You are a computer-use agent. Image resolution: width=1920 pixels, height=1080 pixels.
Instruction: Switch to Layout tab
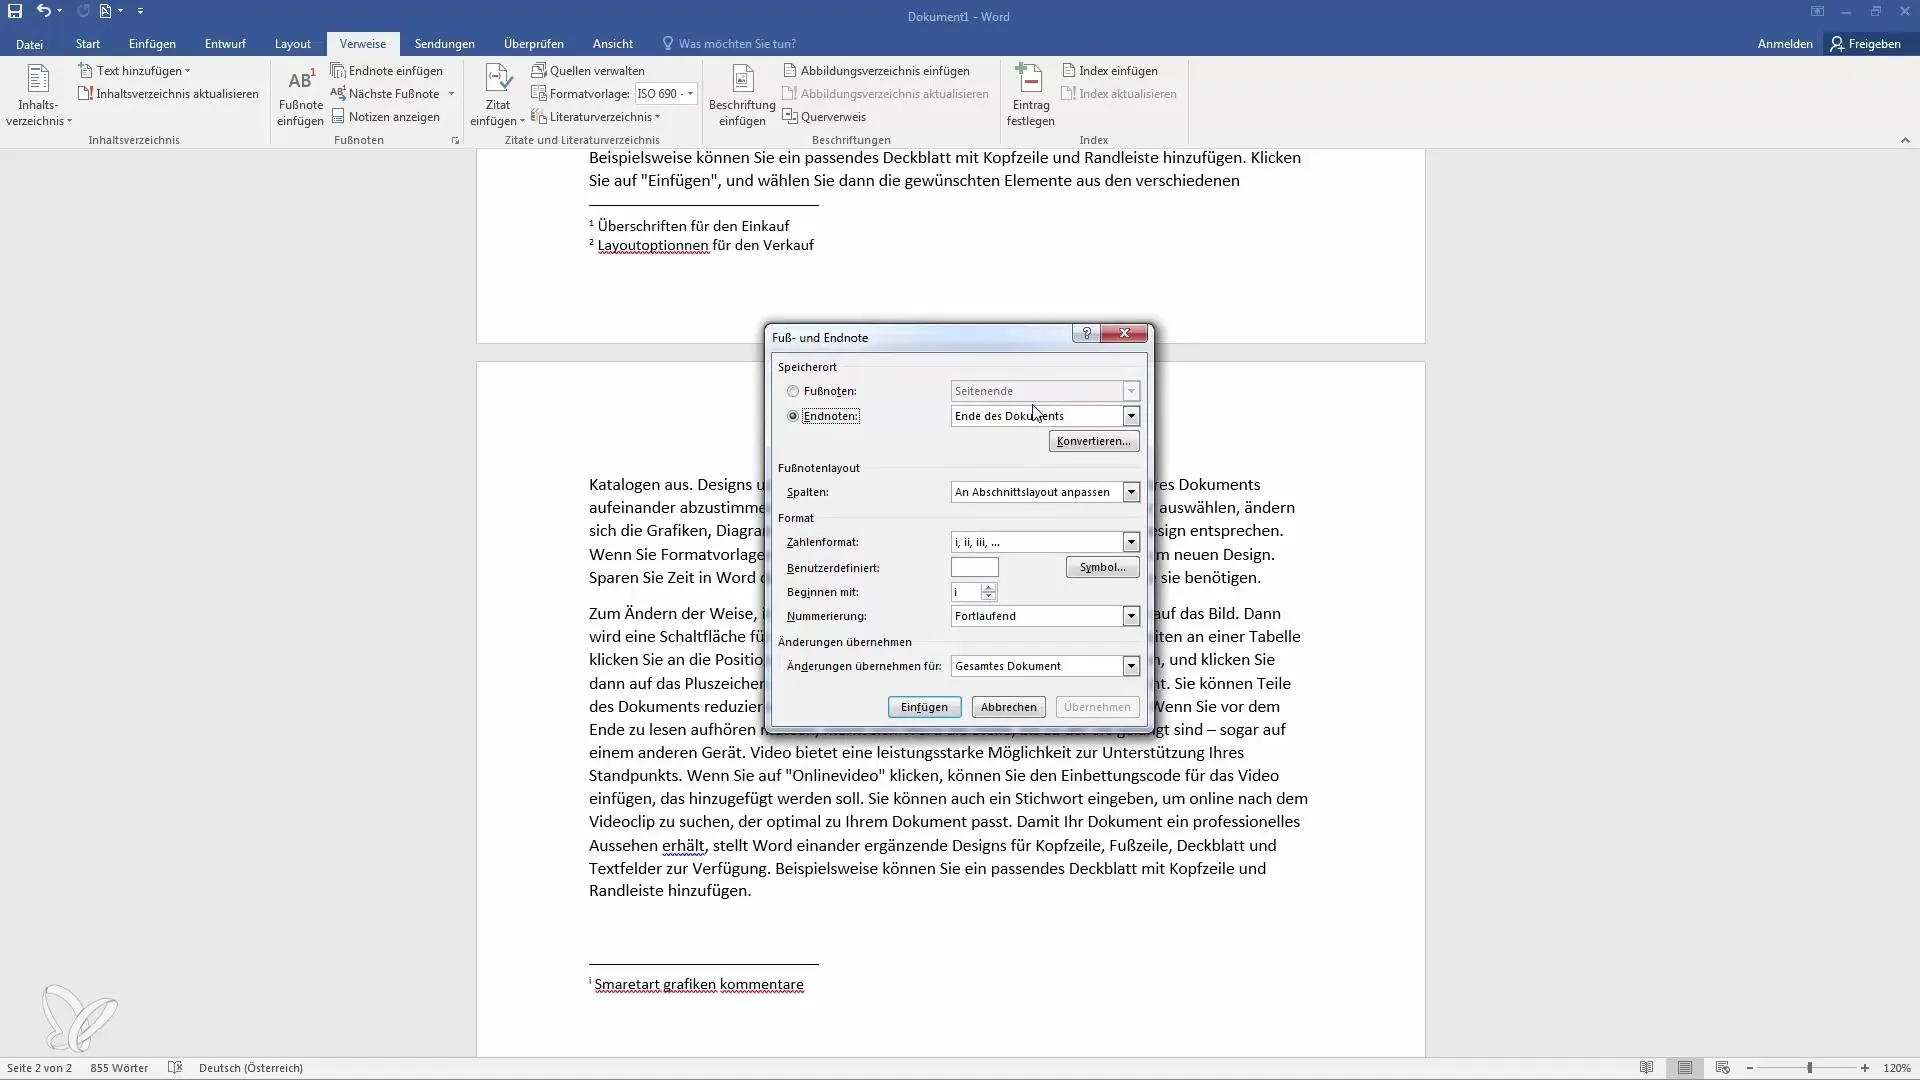(x=293, y=44)
